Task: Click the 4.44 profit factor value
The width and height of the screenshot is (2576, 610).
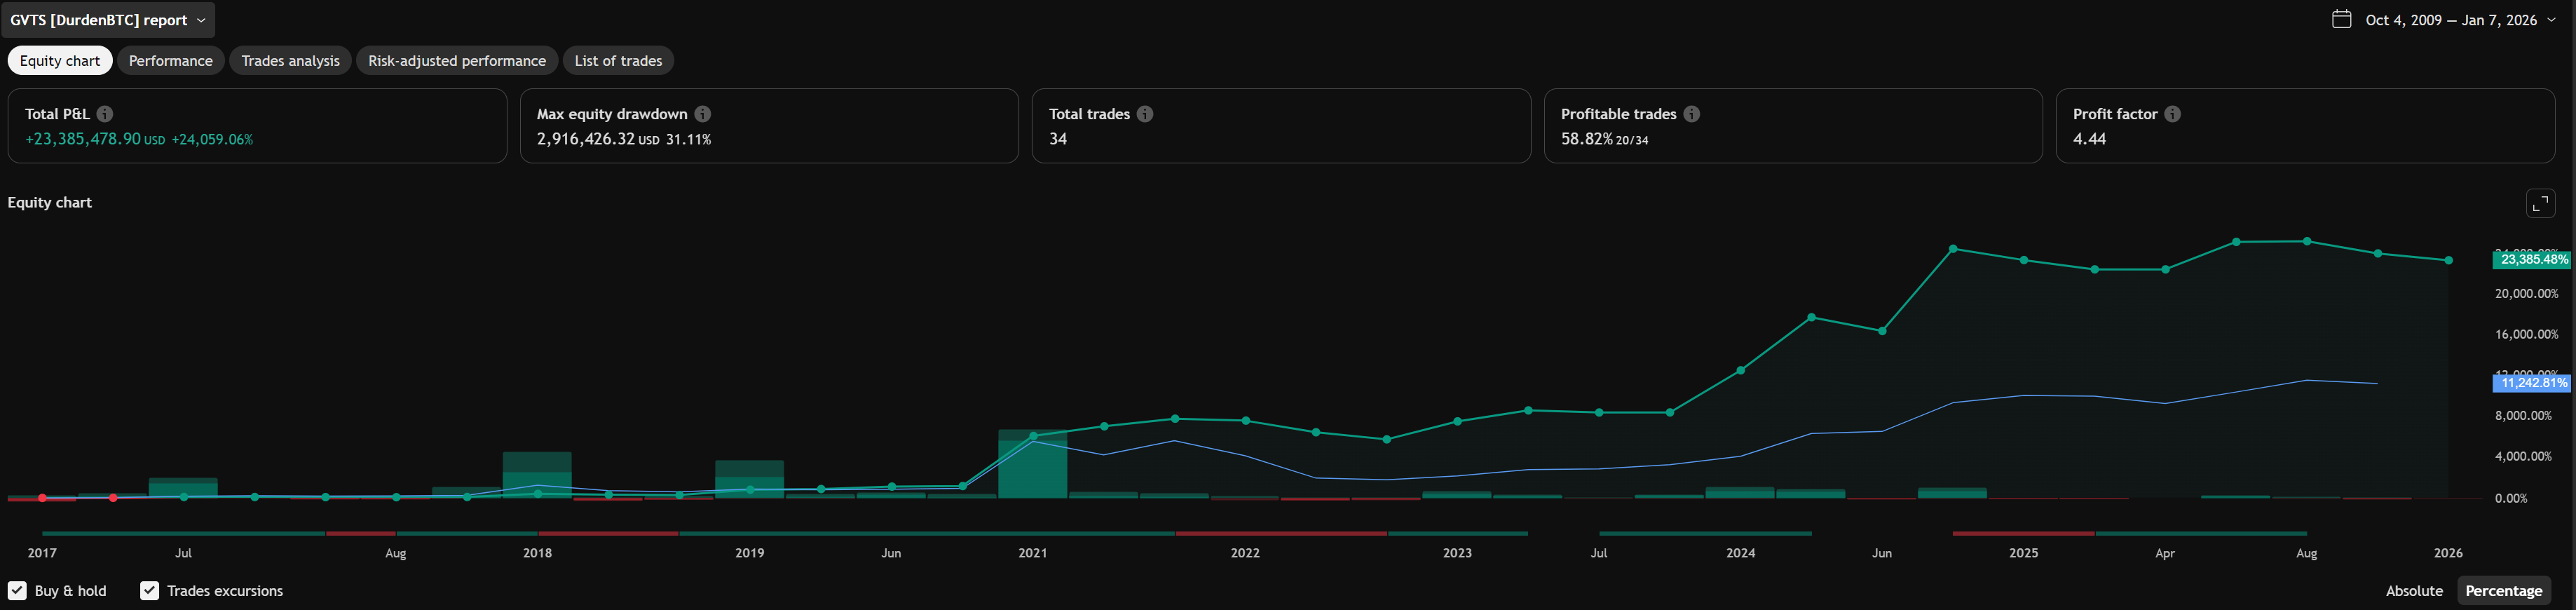Action: [x=2089, y=140]
